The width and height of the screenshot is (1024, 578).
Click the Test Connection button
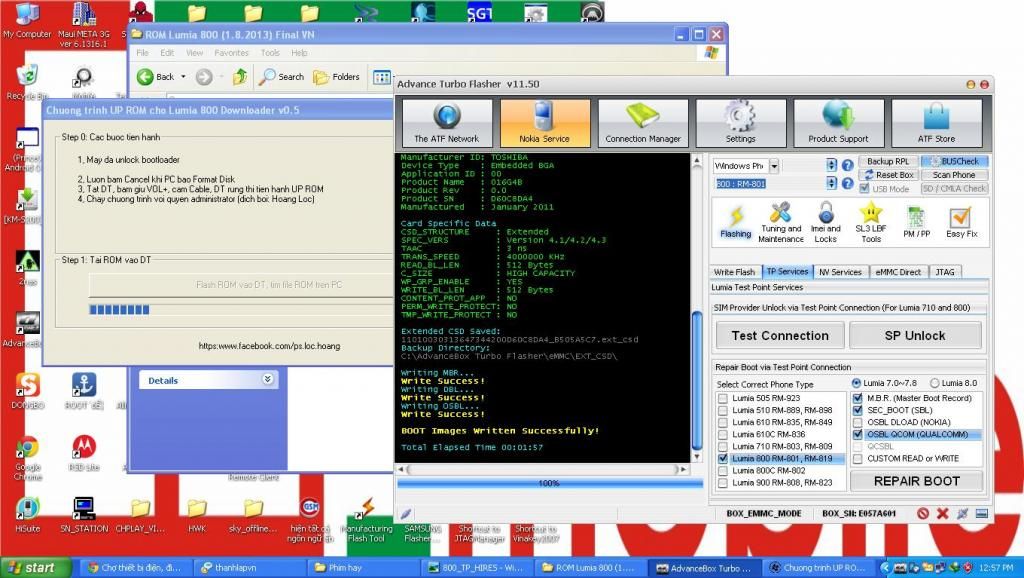[780, 336]
